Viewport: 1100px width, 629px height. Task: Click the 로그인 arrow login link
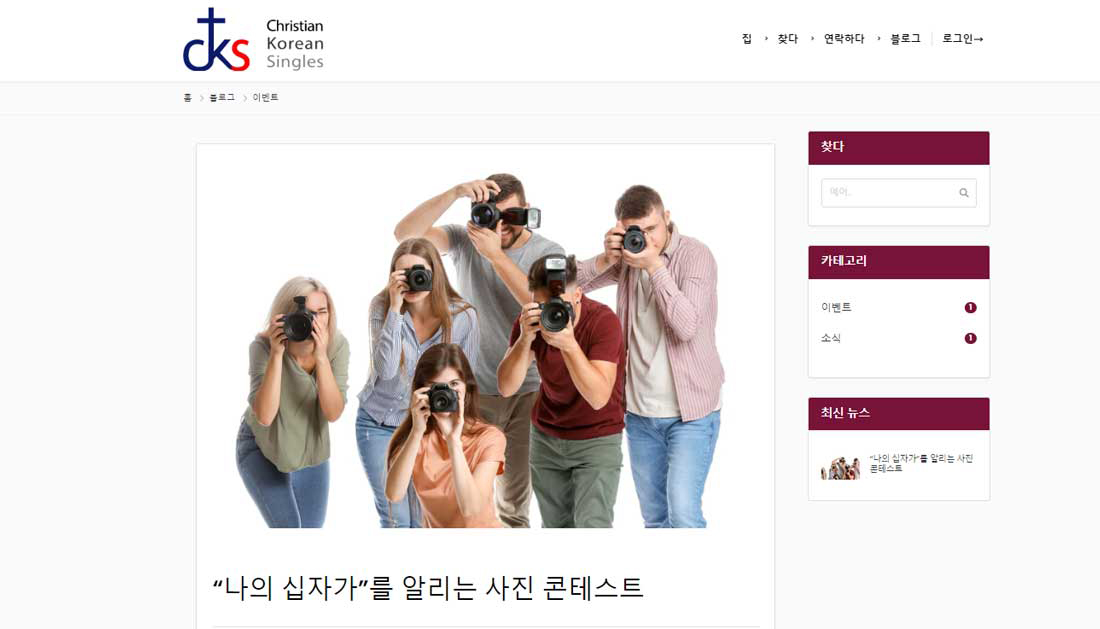pos(962,39)
